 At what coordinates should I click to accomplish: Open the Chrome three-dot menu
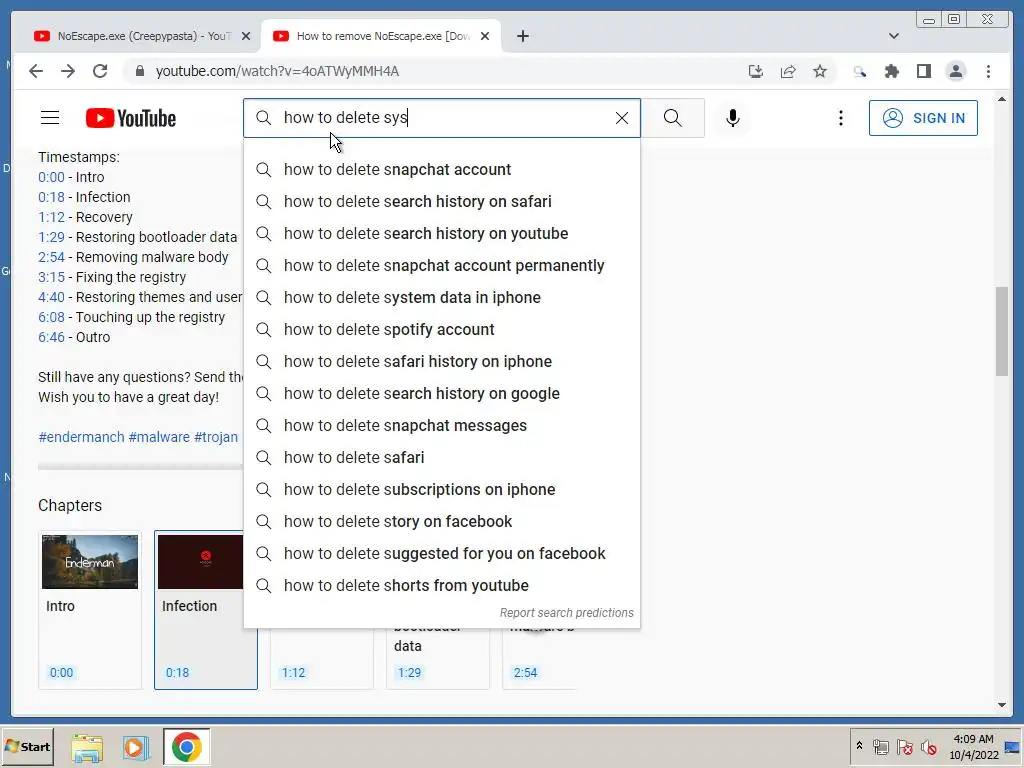click(988, 71)
